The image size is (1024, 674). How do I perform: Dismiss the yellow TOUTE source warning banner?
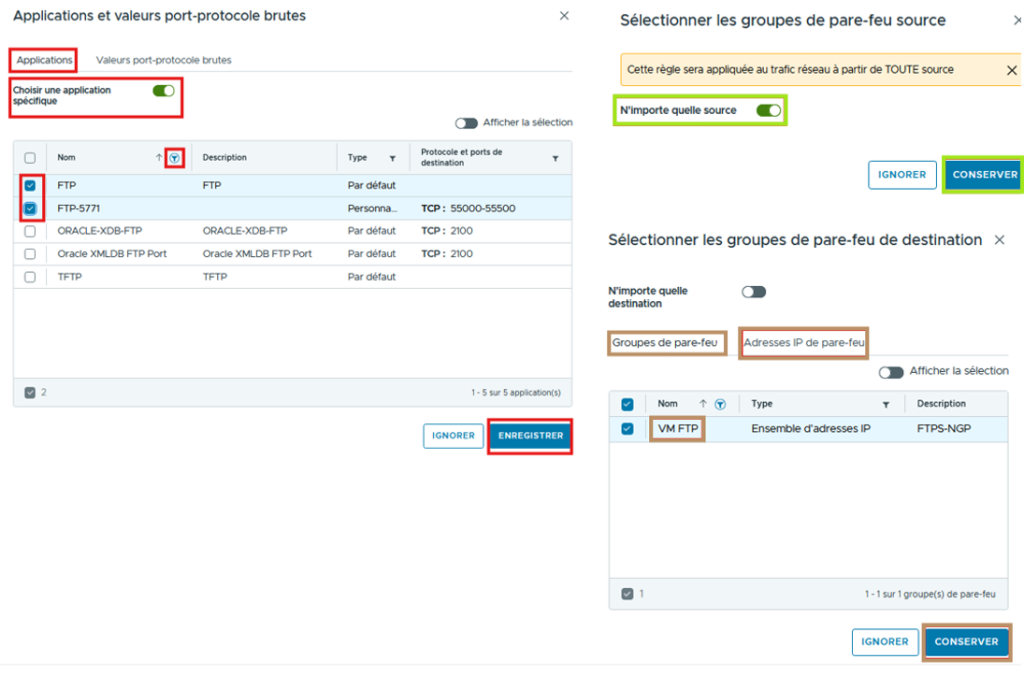point(1011,70)
